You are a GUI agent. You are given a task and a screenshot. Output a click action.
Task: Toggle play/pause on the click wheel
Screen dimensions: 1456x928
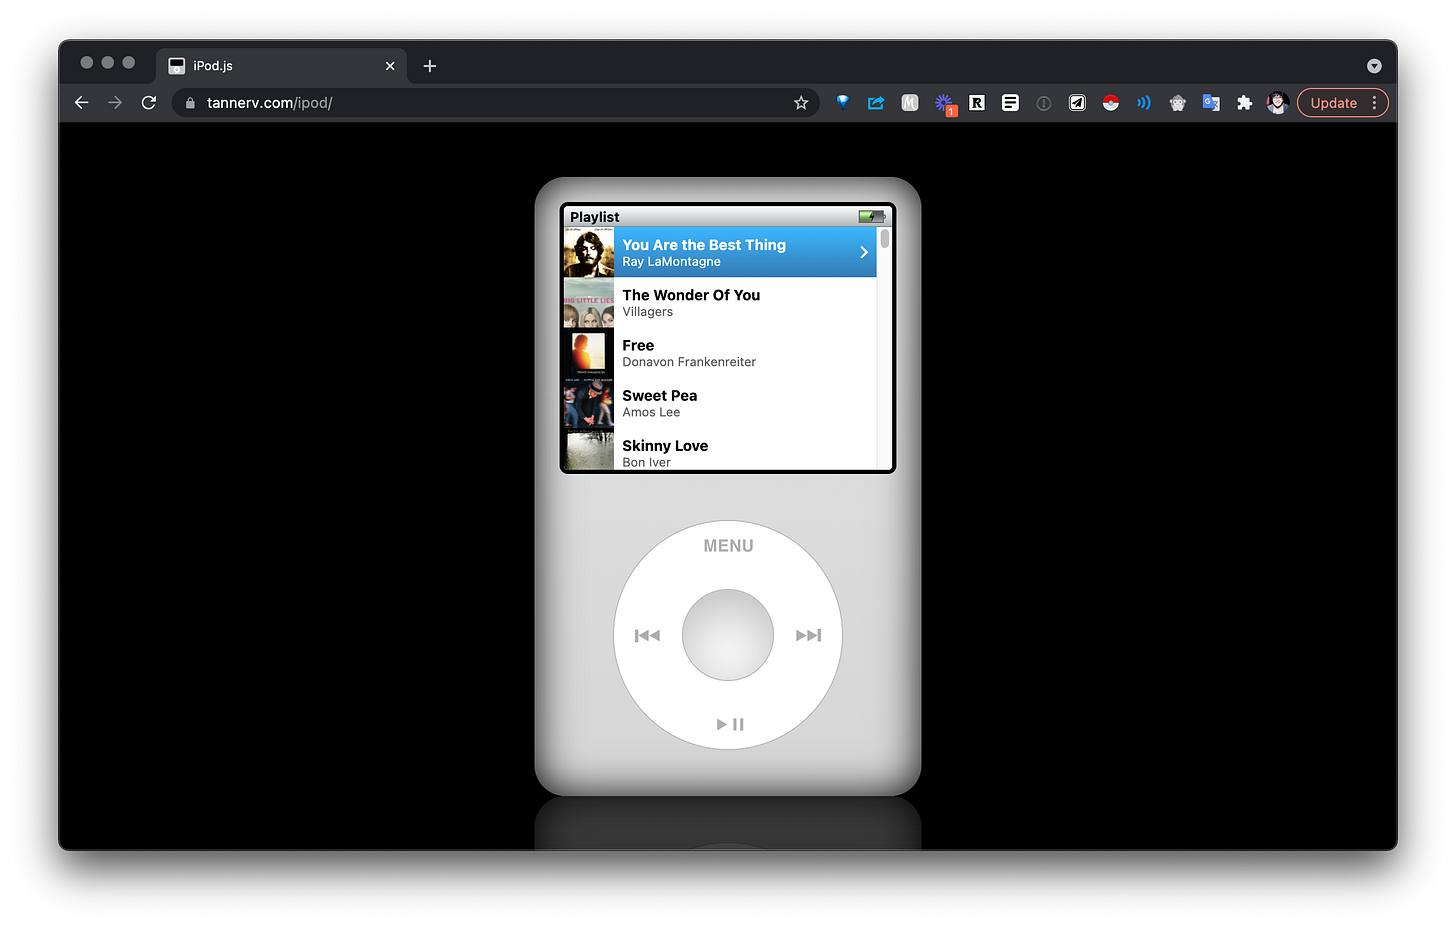(x=730, y=724)
